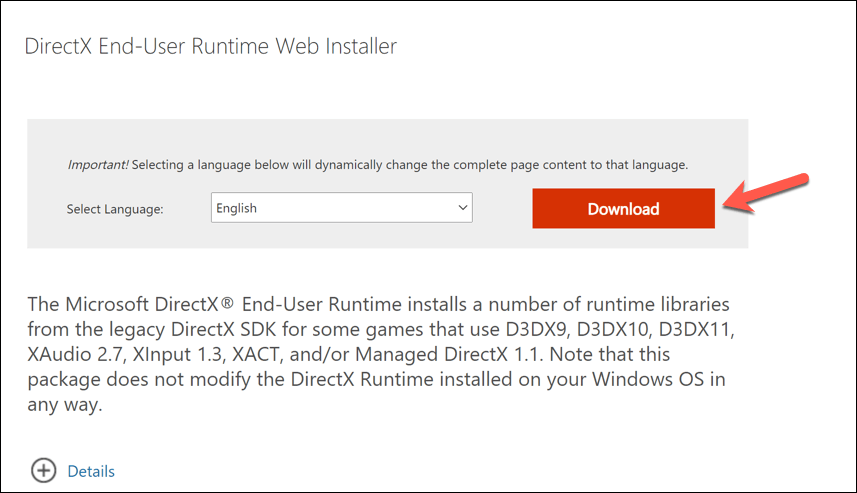857x493 pixels.
Task: Expand Details using the plus circle icon
Action: point(43,471)
